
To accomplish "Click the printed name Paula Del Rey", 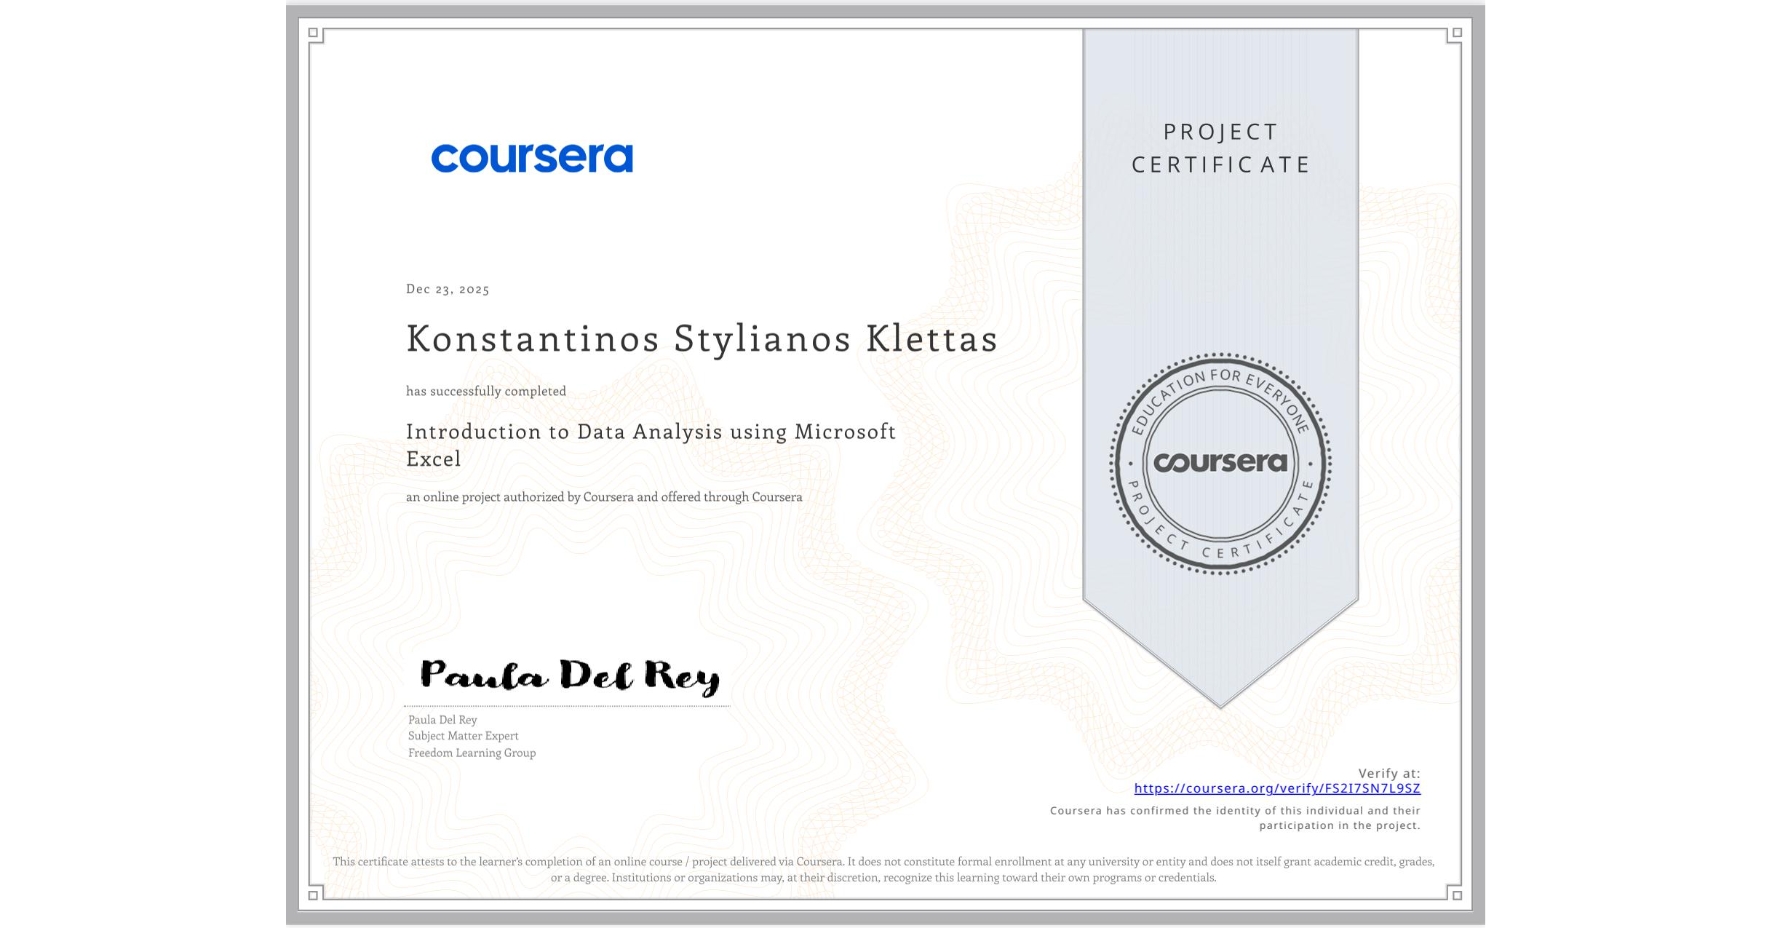I will [x=443, y=720].
